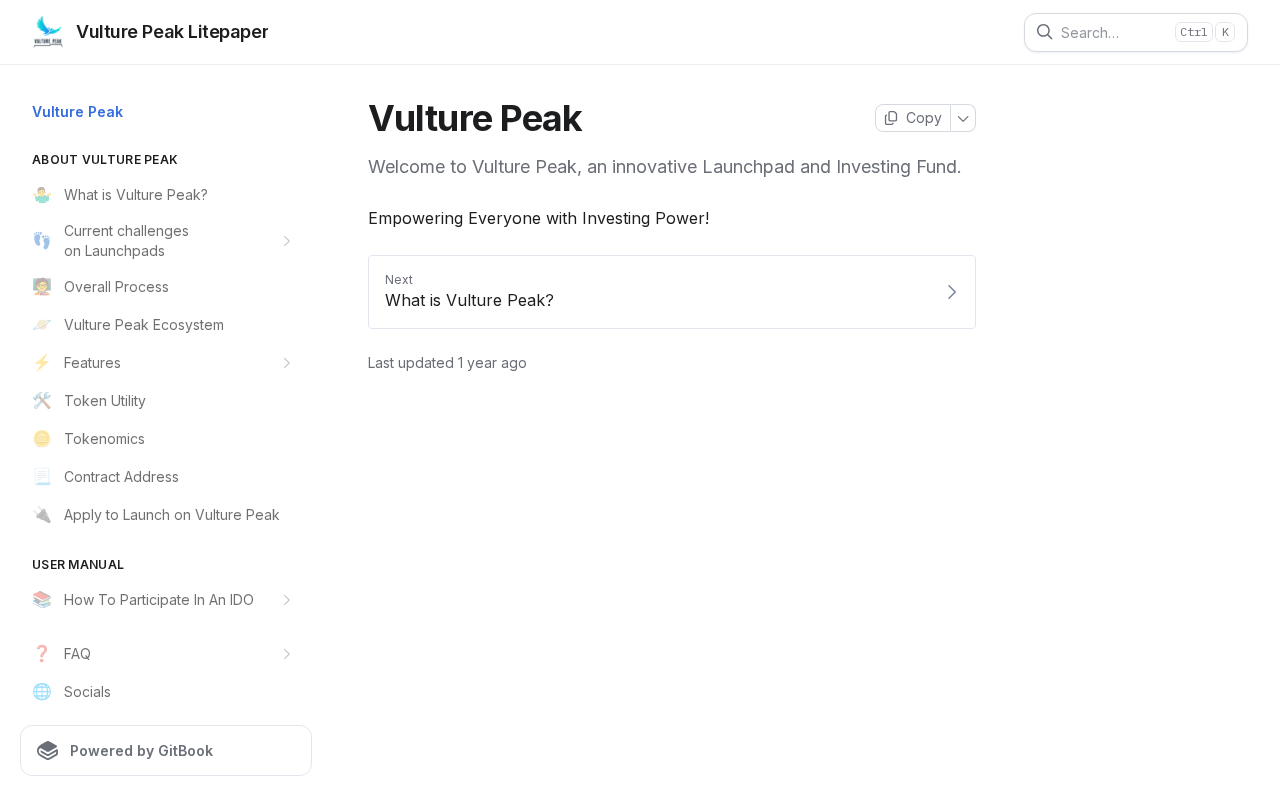Click the Vulture Peak bird logo

click(48, 32)
